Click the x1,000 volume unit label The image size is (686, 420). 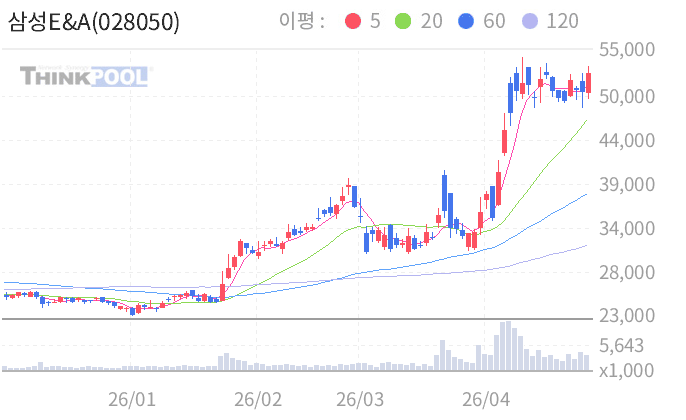click(626, 371)
